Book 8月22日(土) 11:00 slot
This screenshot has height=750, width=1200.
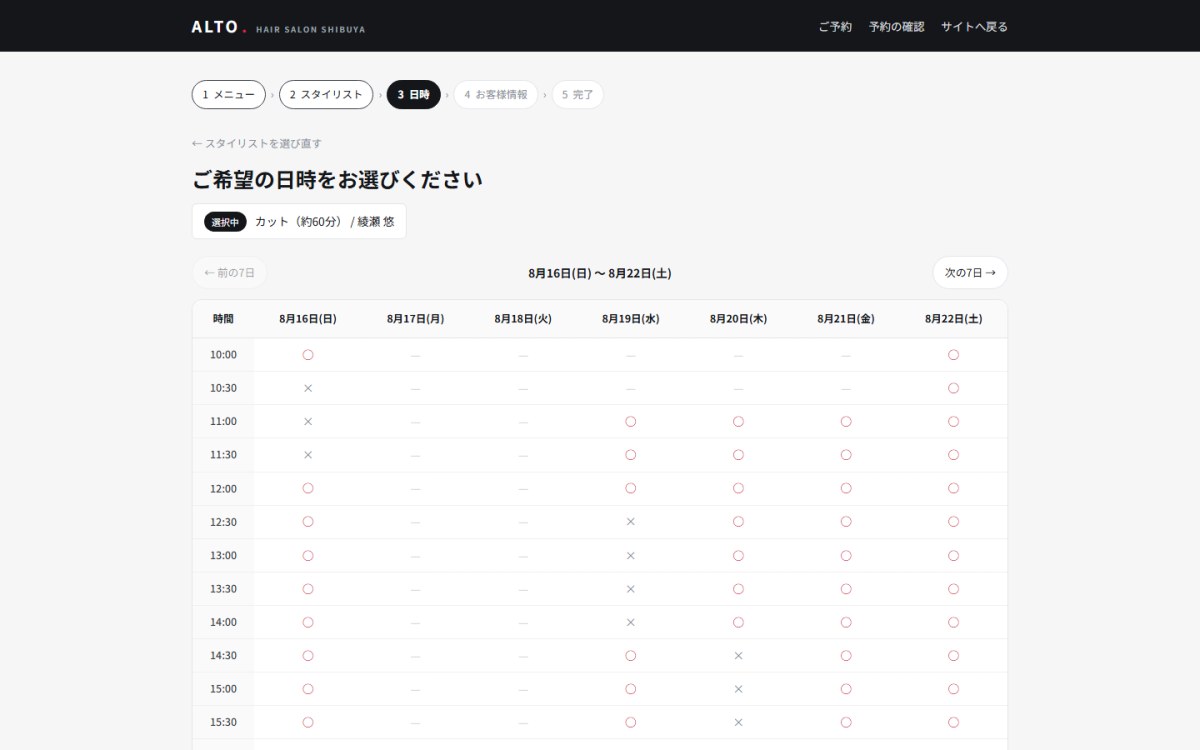953,421
